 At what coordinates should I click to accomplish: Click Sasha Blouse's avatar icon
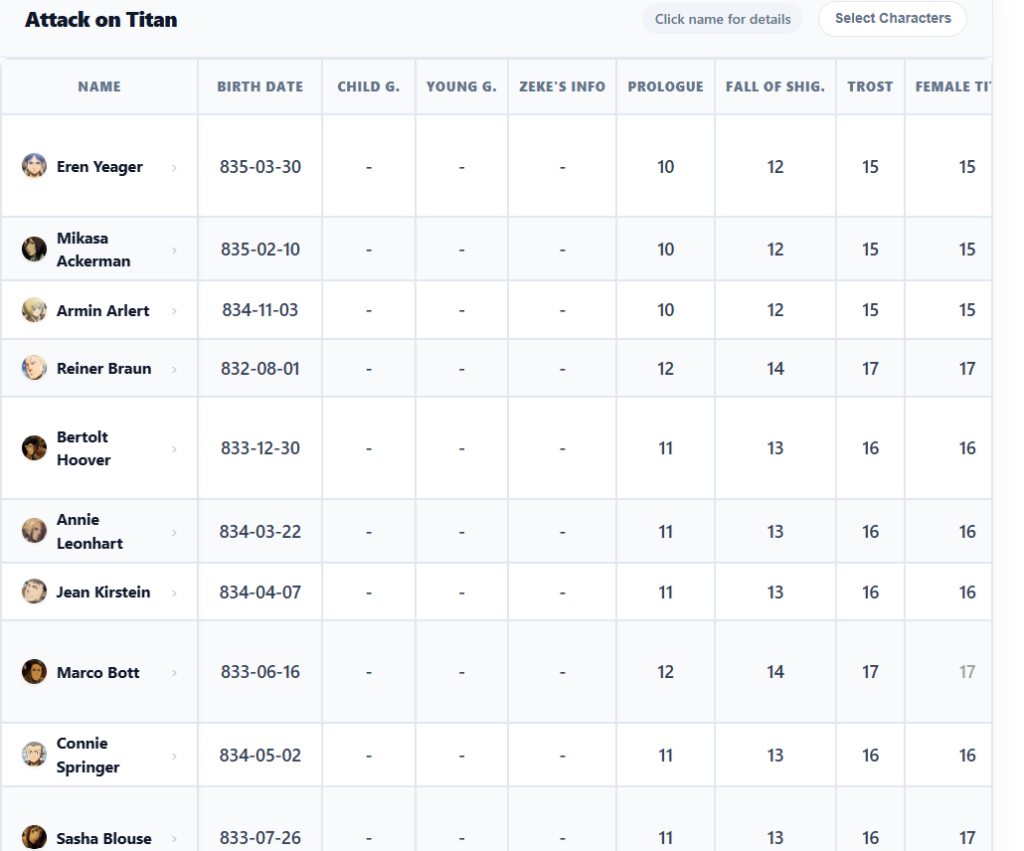pyautogui.click(x=34, y=837)
